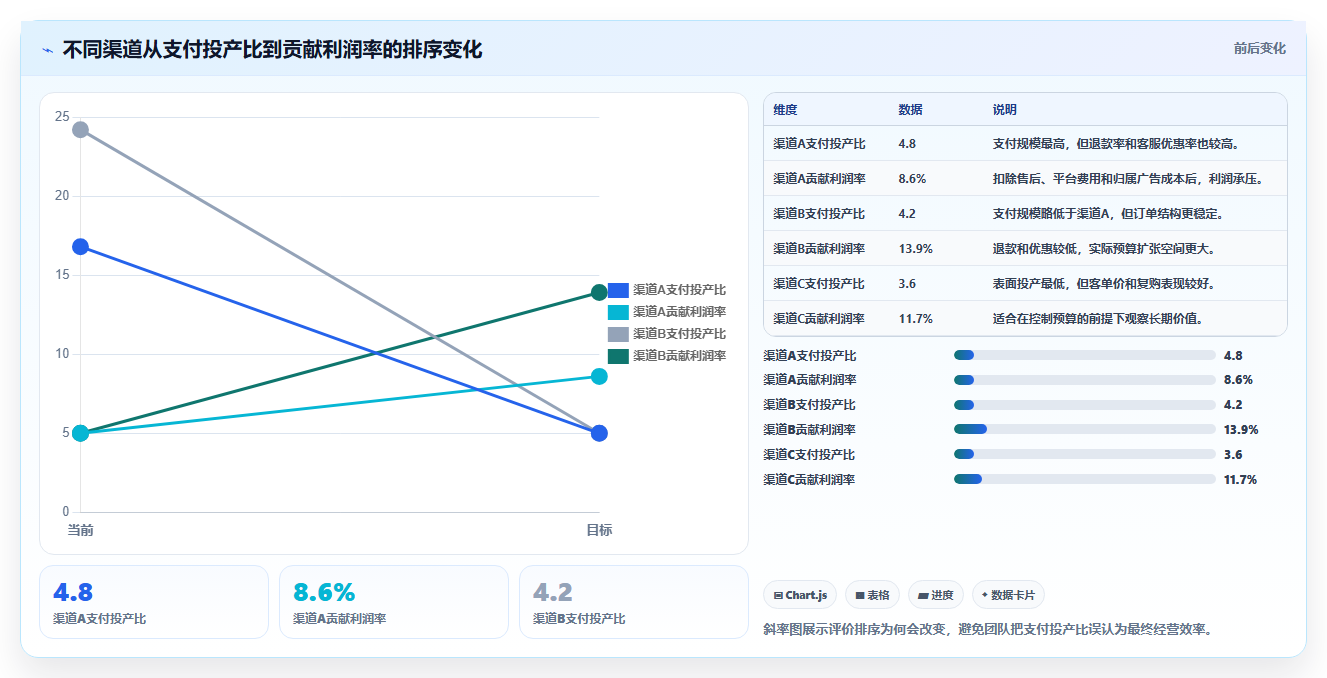Click description 退款和优惠较低，实际预算扩张空间更大。
This screenshot has height=678, width=1327.
[1104, 249]
